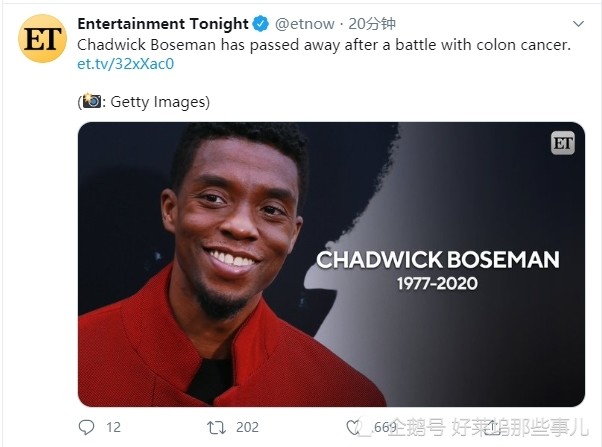This screenshot has width=602, height=447.
Task: Click the Entertainment Tonight ET avatar
Action: pos(42,38)
